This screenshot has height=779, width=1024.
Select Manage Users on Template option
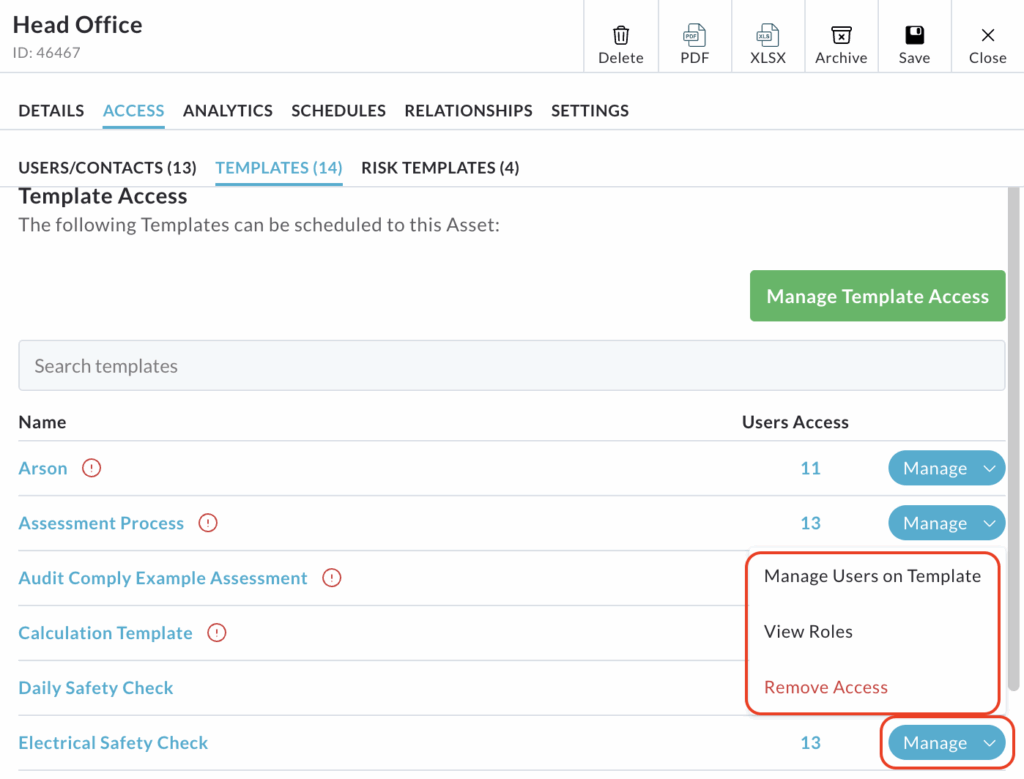(872, 576)
